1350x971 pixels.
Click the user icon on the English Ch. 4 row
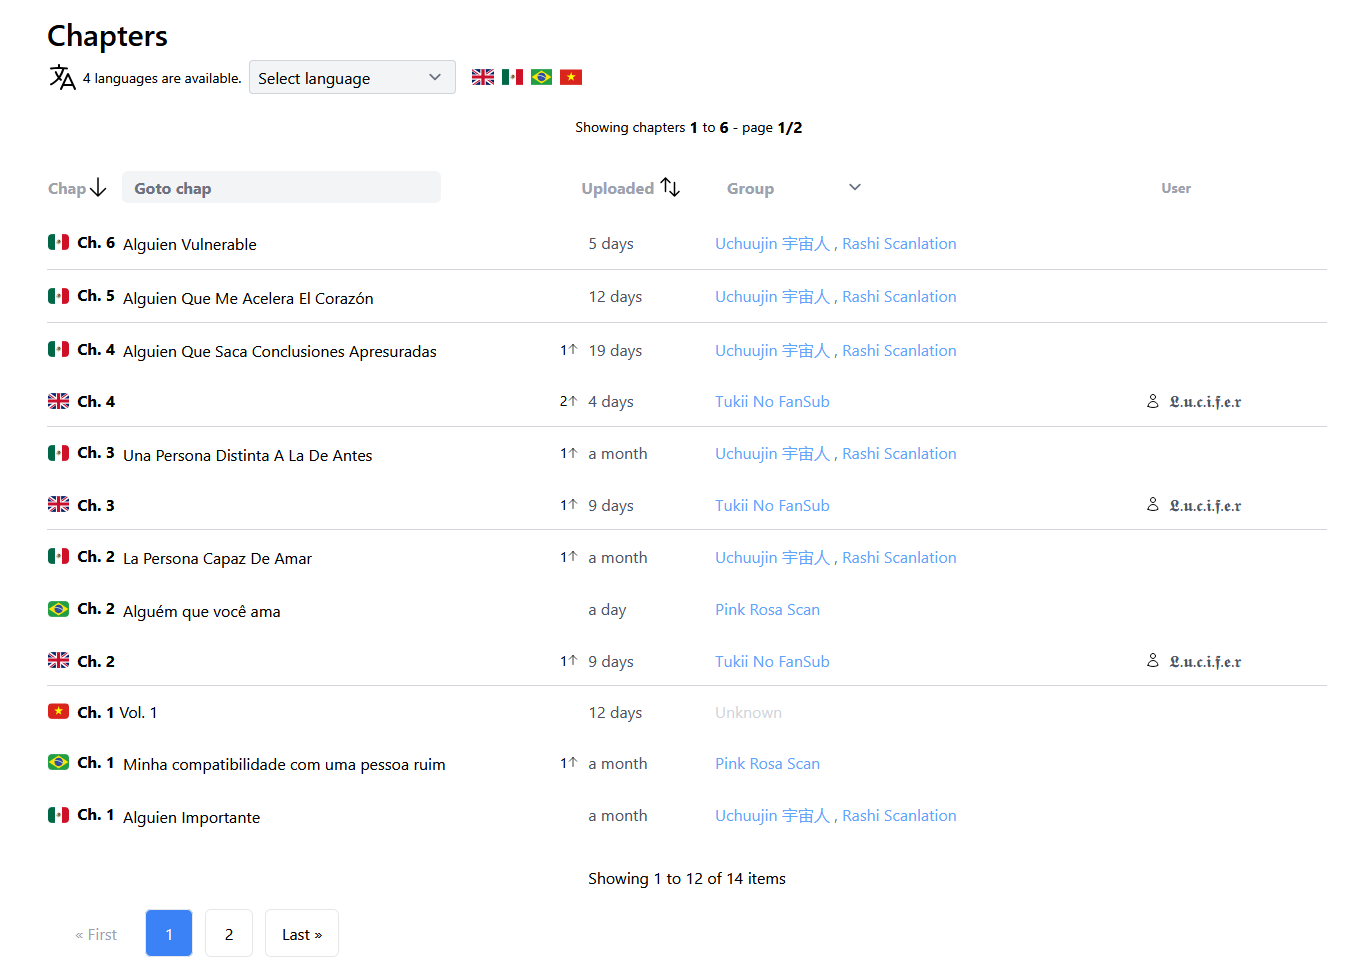pyautogui.click(x=1153, y=401)
